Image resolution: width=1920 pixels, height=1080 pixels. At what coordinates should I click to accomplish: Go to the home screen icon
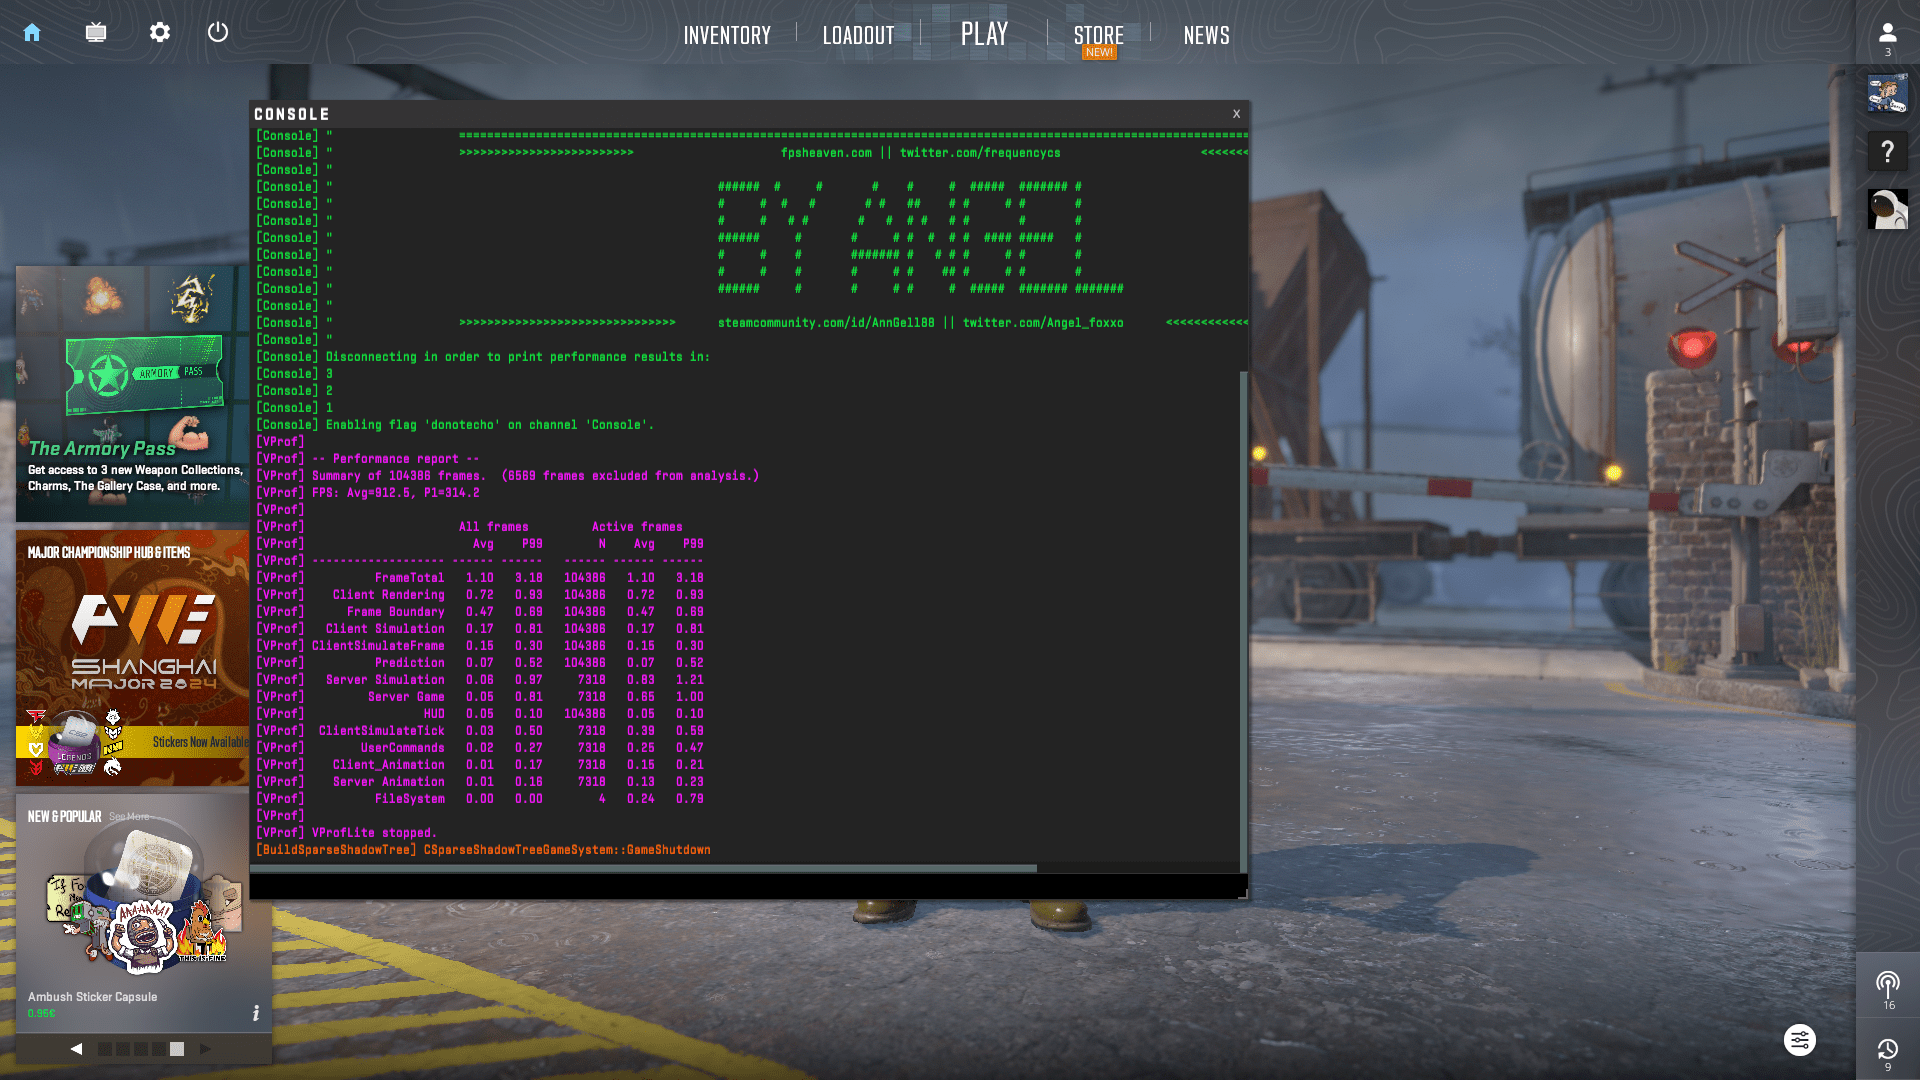pos(32,33)
